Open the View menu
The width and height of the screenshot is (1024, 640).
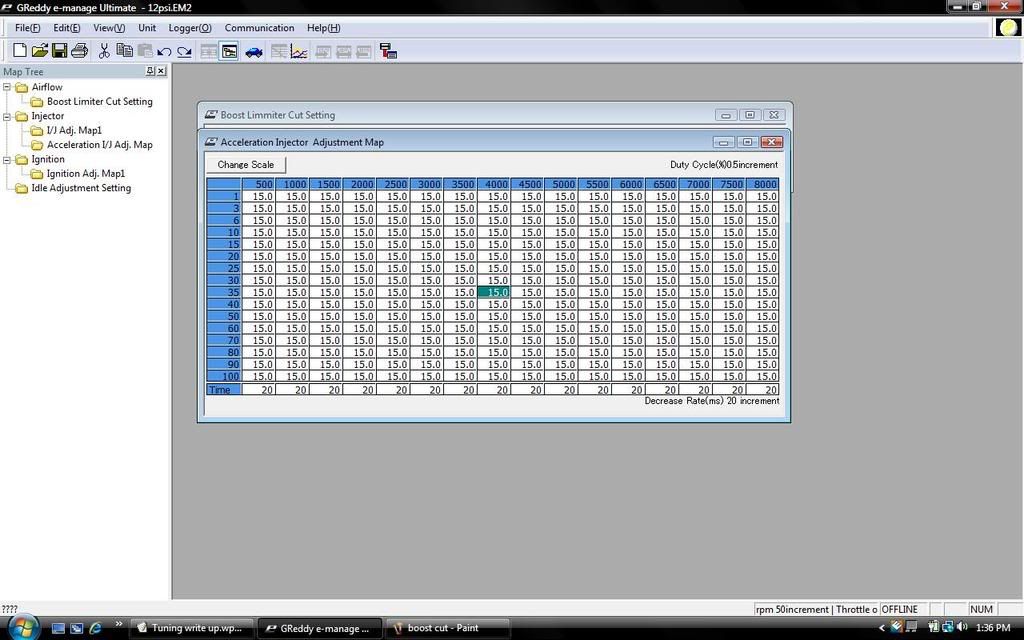coord(109,28)
